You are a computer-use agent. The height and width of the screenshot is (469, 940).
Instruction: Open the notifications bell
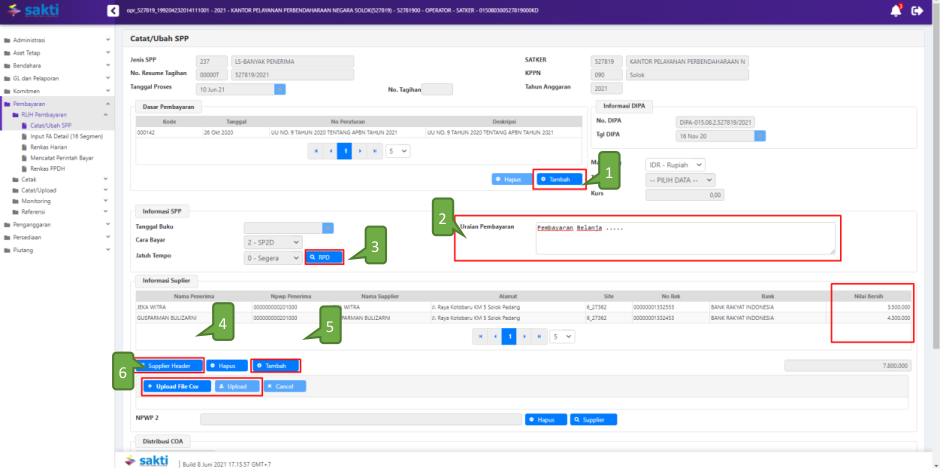pyautogui.click(x=895, y=11)
